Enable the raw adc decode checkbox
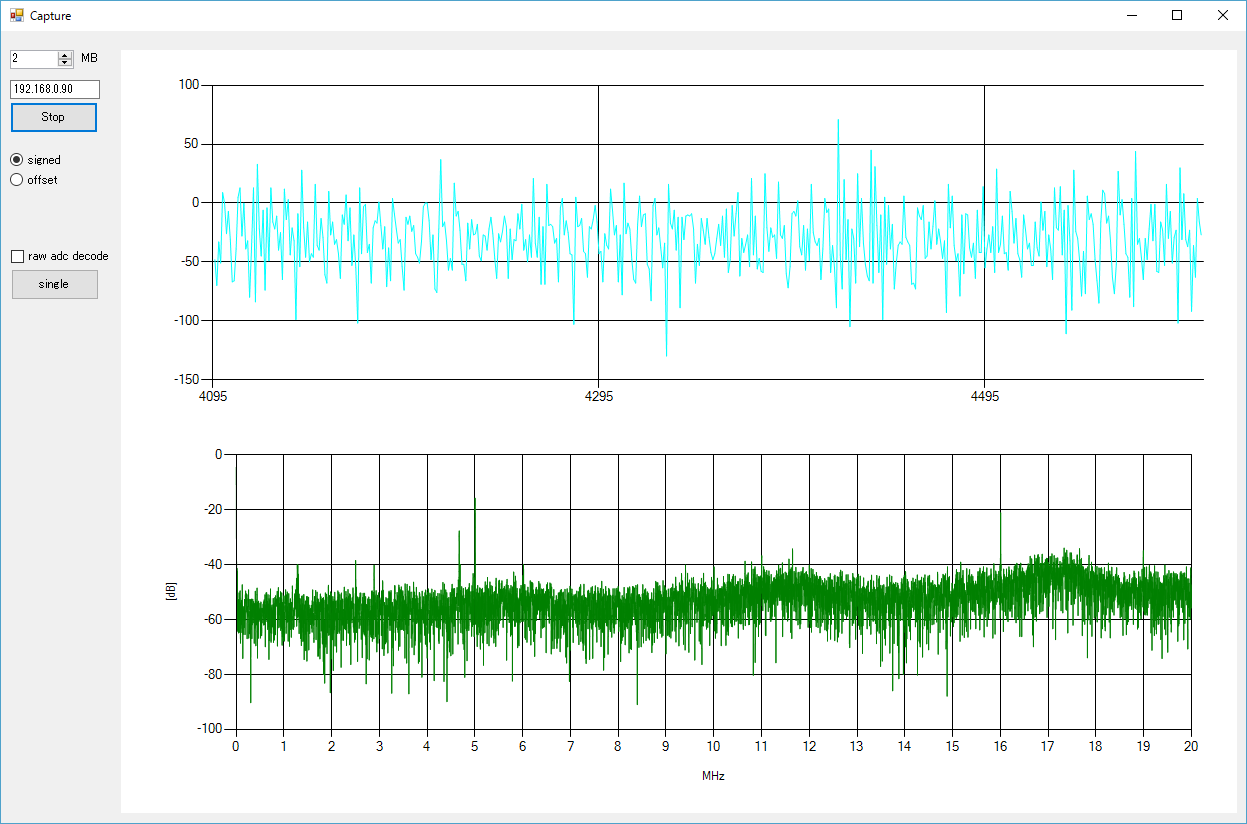Screen dimensions: 1247x824 [x=17, y=256]
